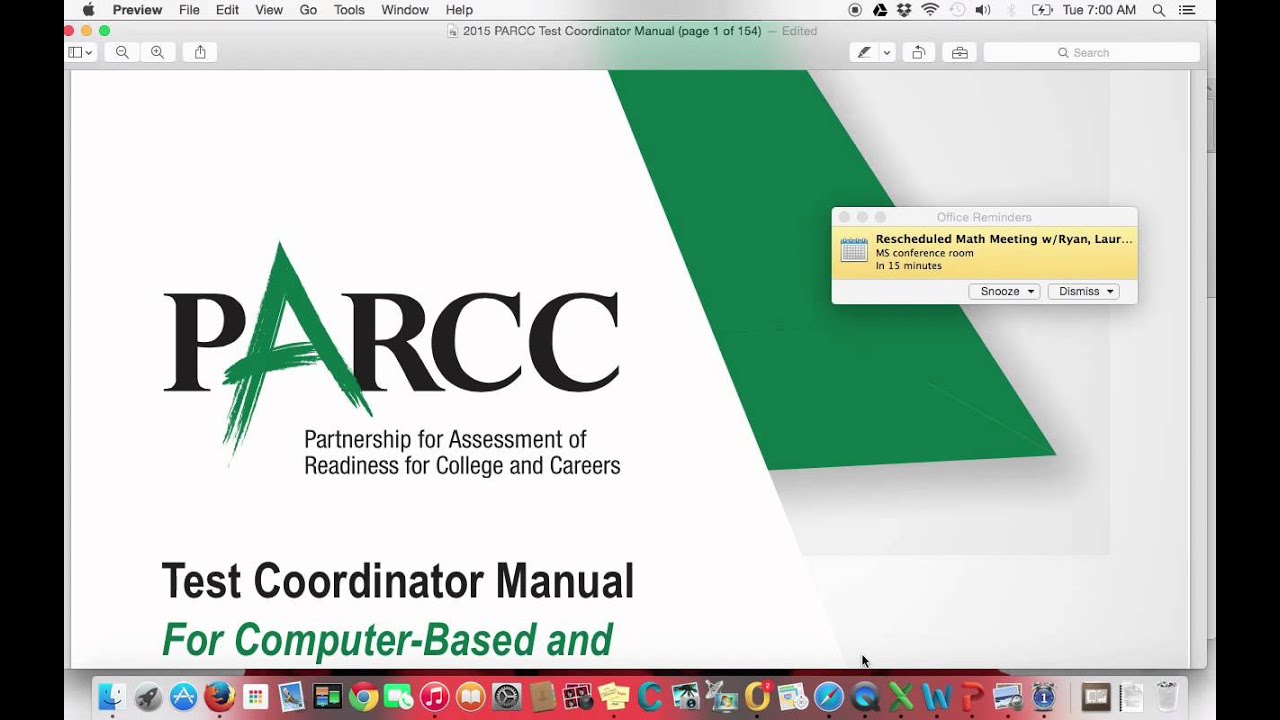Click the Bluetooth menu bar icon
1280x720 pixels.
click(x=1011, y=10)
